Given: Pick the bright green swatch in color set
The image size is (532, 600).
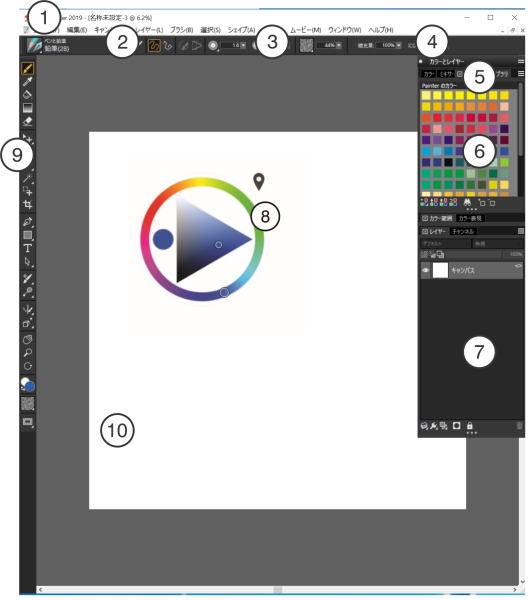Looking at the screenshot, I should pos(504,162).
